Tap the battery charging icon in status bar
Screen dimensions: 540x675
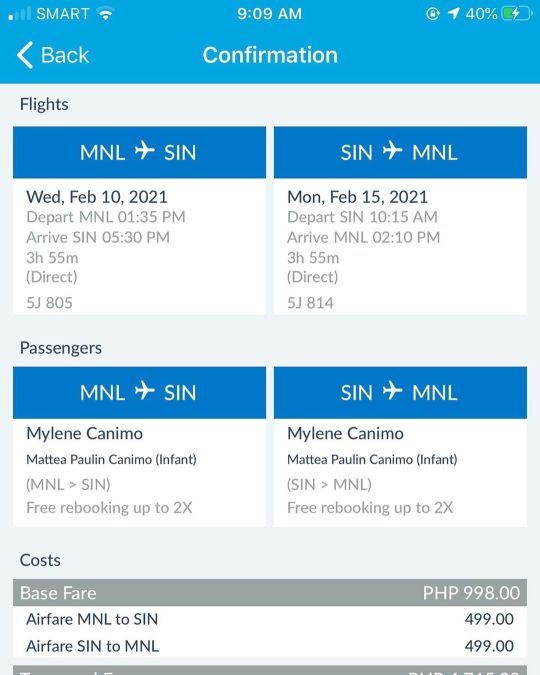coord(517,14)
